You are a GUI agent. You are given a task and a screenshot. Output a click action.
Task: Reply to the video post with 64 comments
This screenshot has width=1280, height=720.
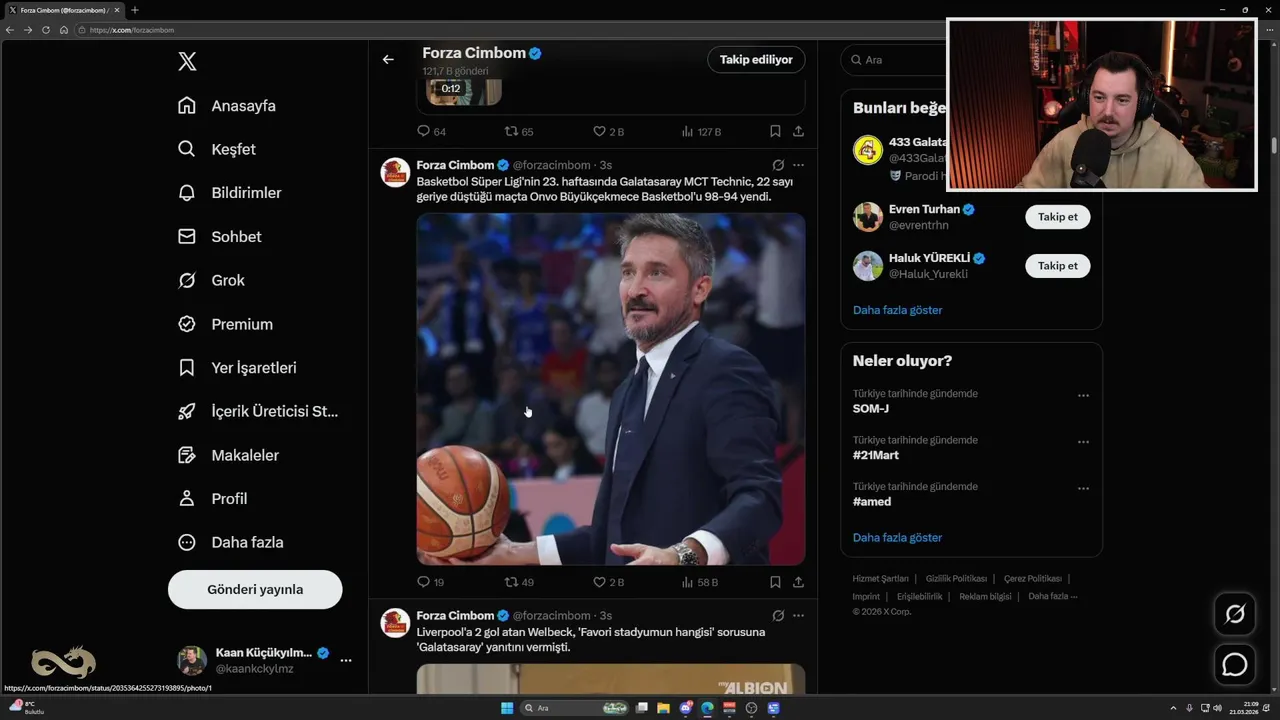(431, 131)
